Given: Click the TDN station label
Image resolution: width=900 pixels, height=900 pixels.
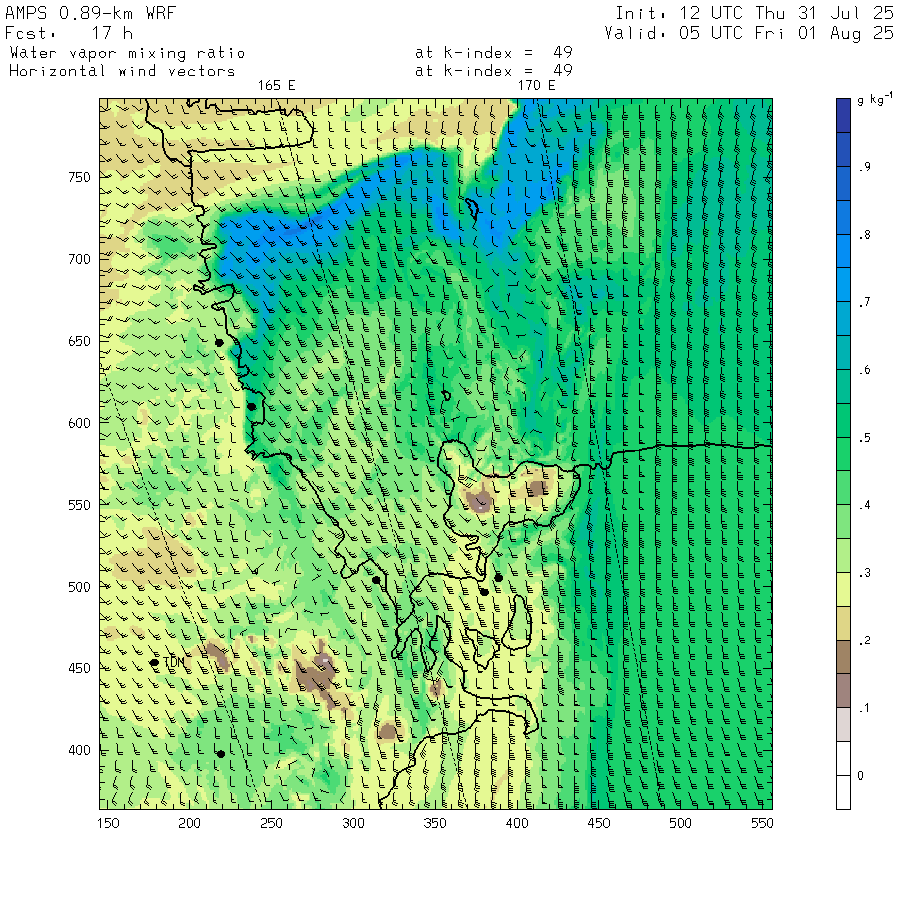Looking at the screenshot, I should pyautogui.click(x=174, y=662).
